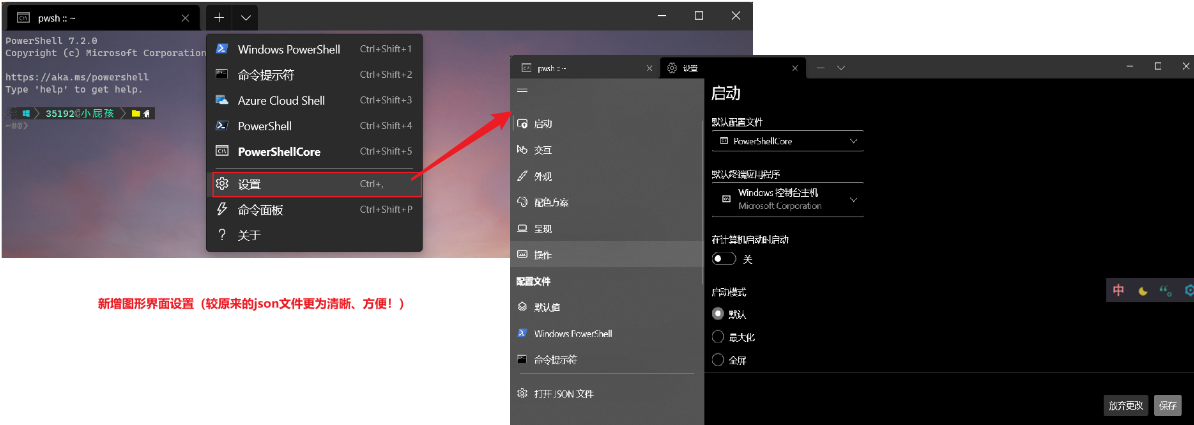
Task: Click the 放弃更改 button
Action: [x=1125, y=405]
